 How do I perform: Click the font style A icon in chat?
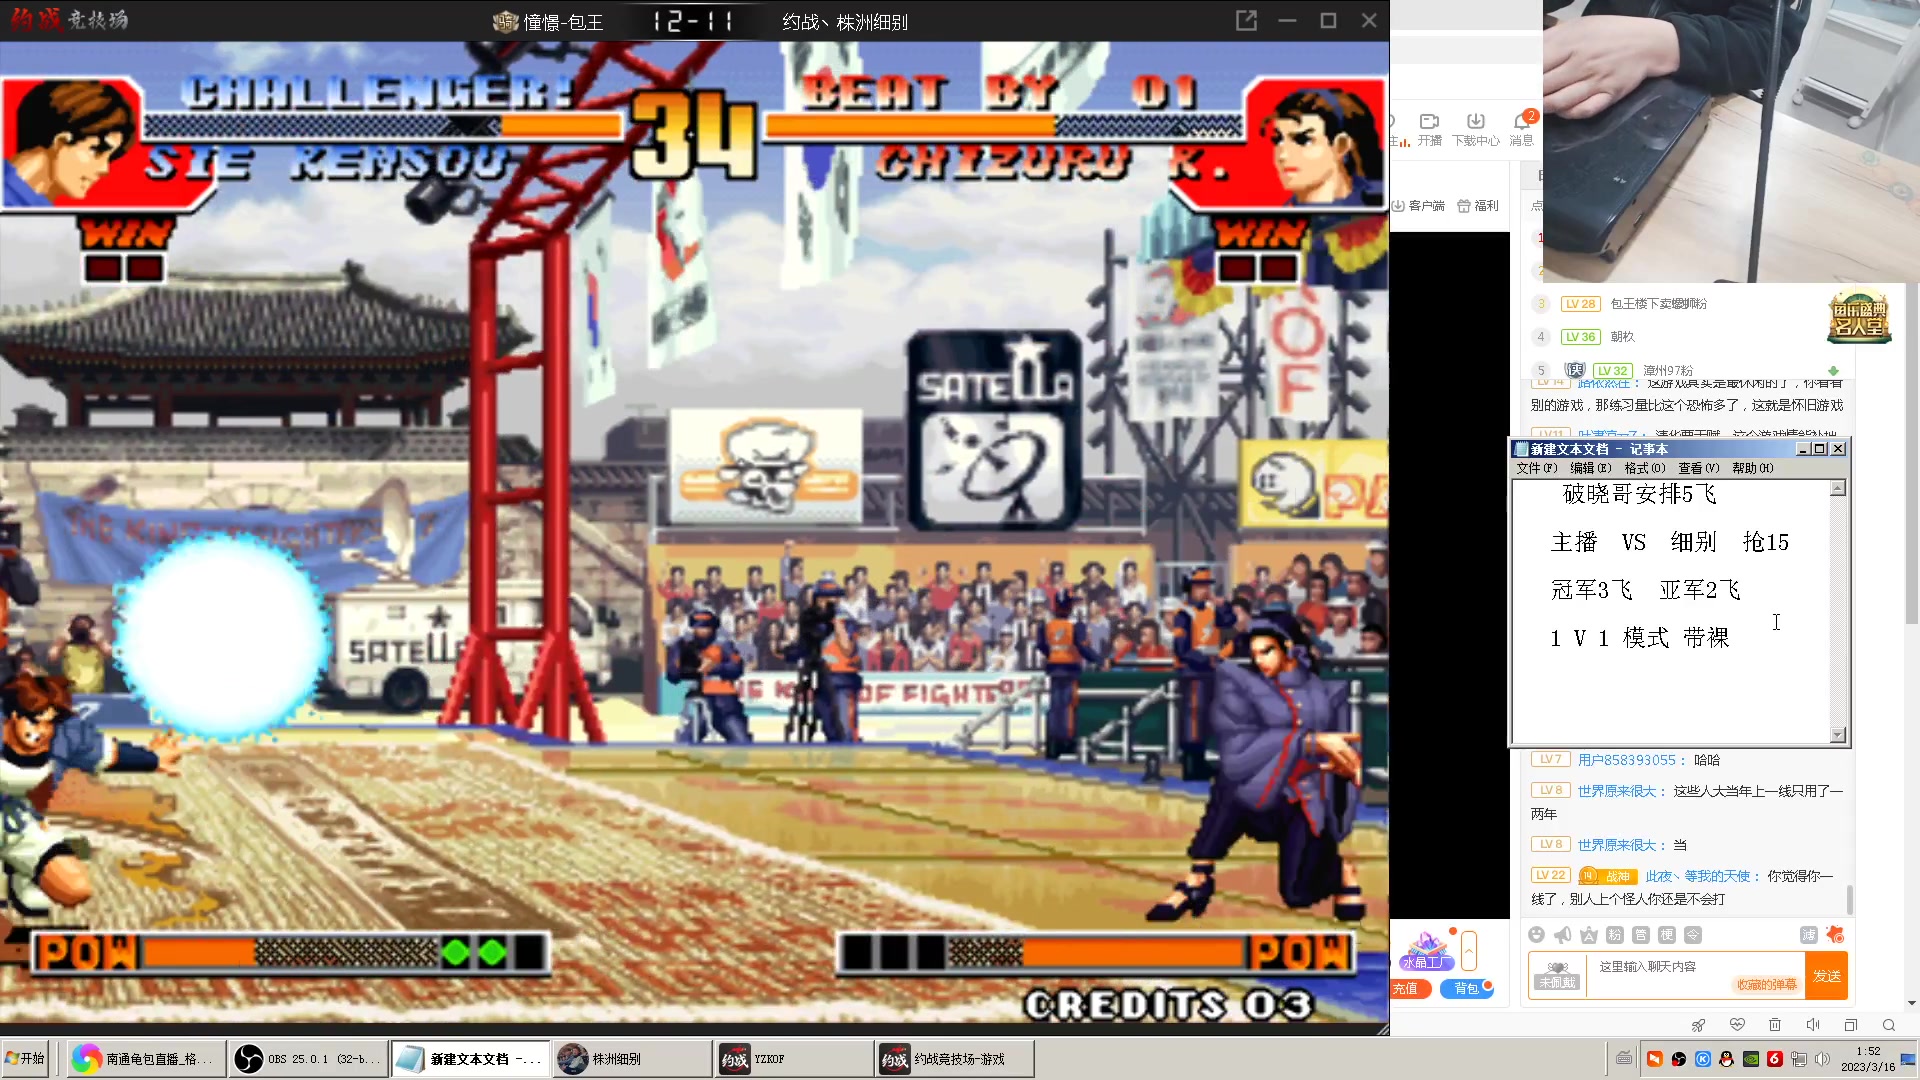(1589, 935)
